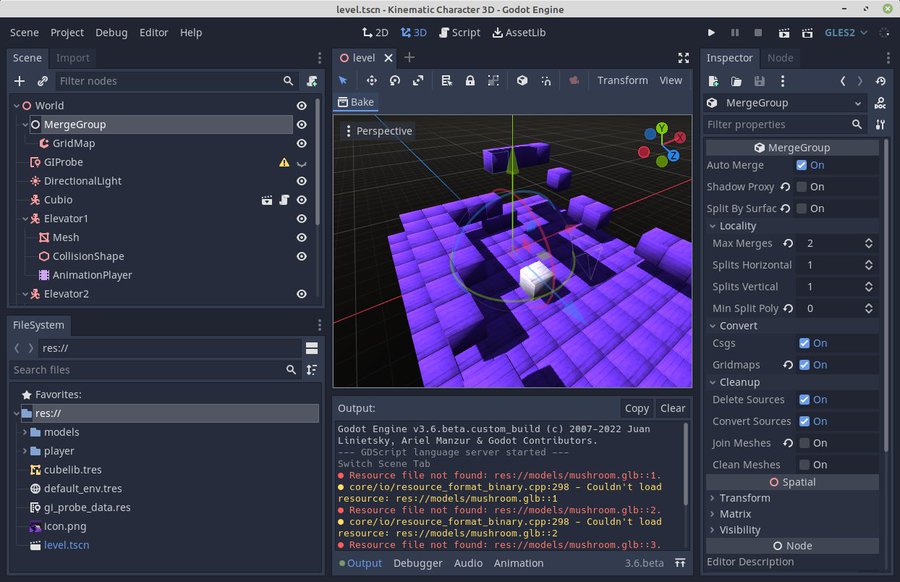Collapse the Elevator1 node children
Image resolution: width=900 pixels, height=582 pixels.
(25, 219)
